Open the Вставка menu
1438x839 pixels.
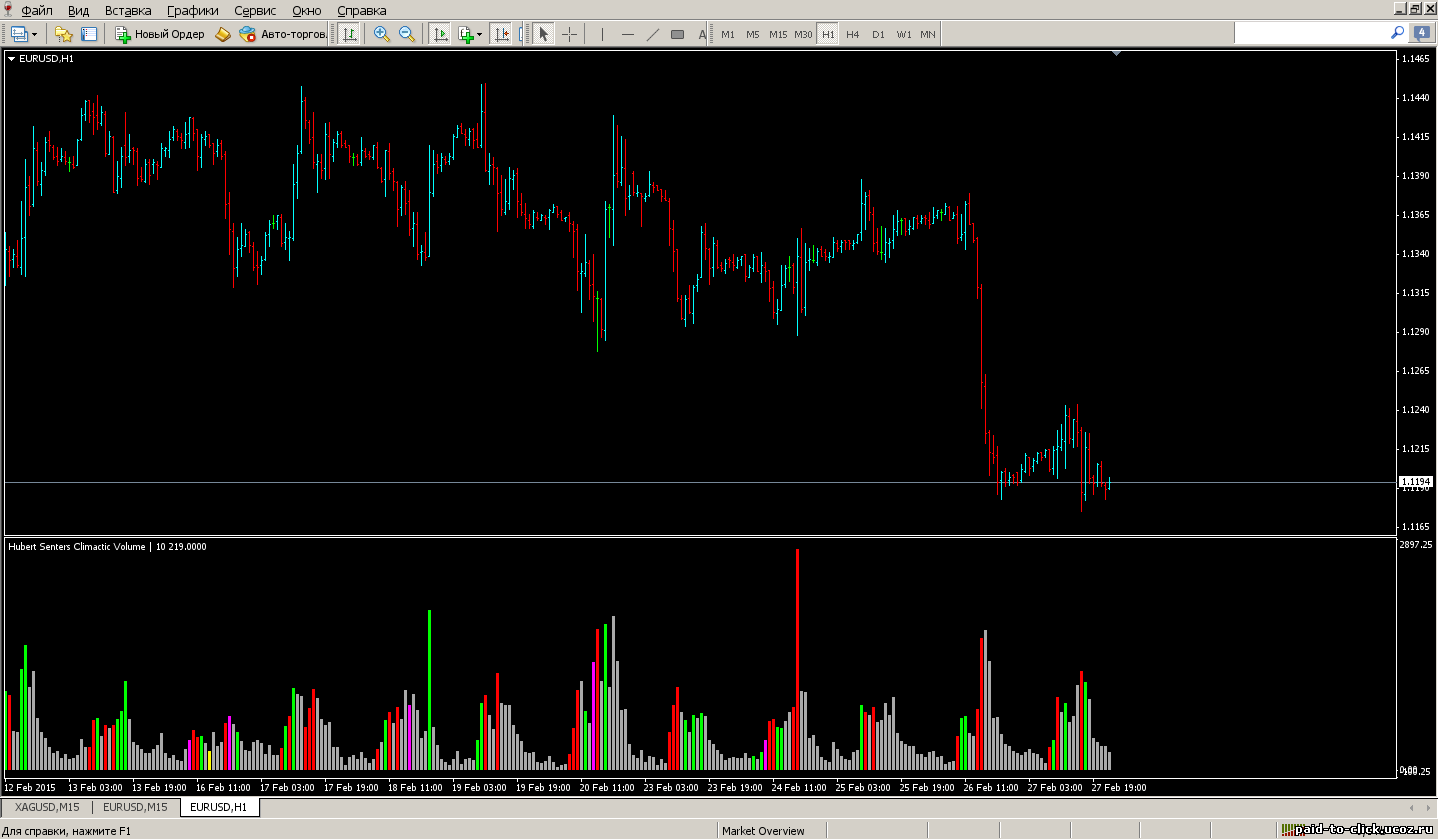(128, 10)
